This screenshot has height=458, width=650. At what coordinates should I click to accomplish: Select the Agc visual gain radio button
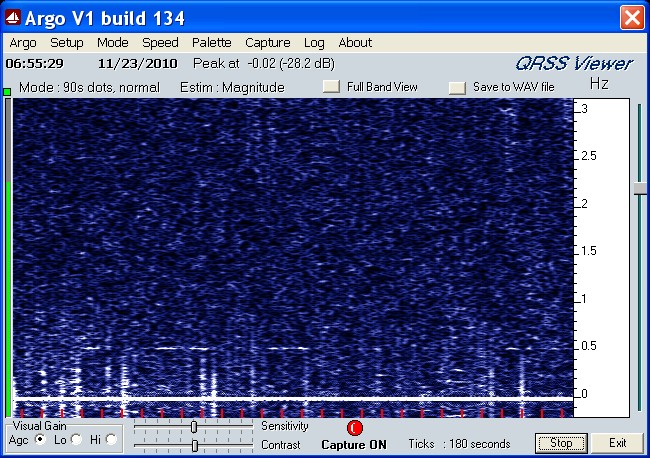[x=41, y=440]
